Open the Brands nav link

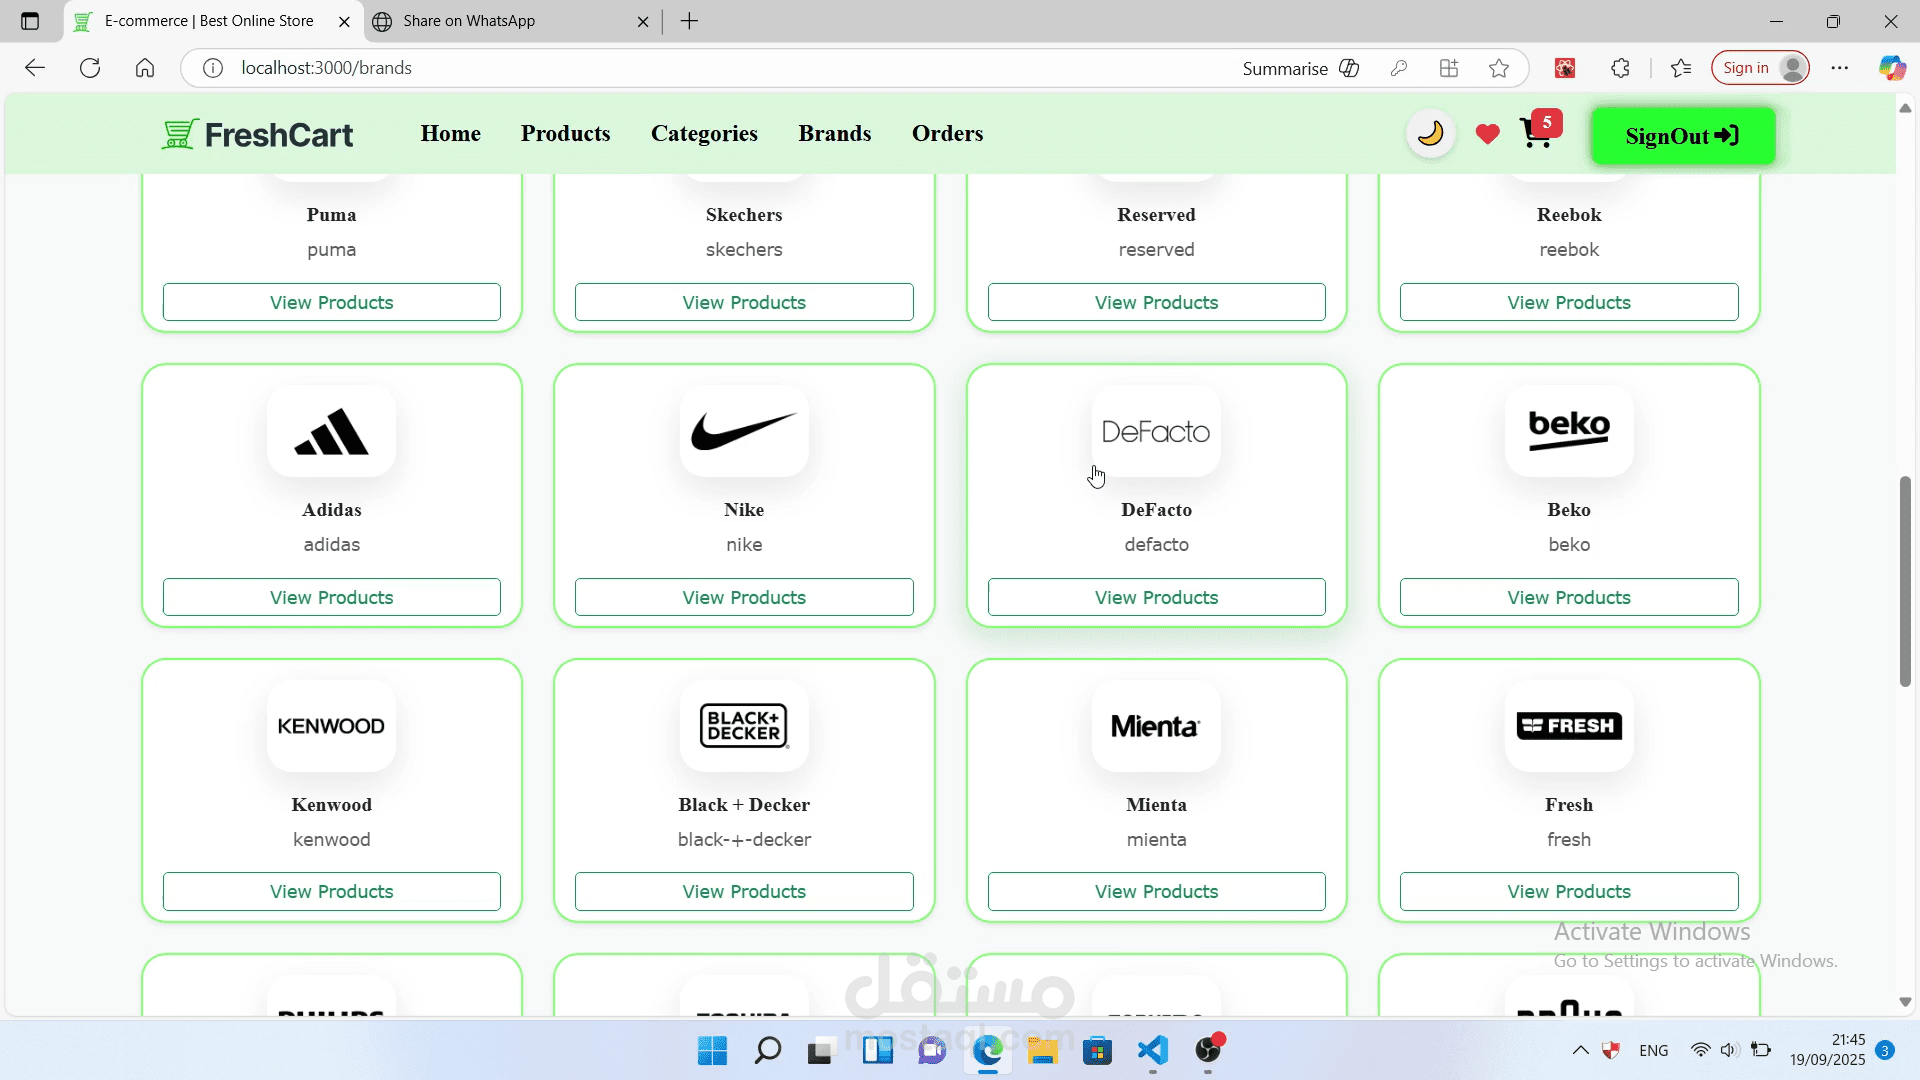835,133
